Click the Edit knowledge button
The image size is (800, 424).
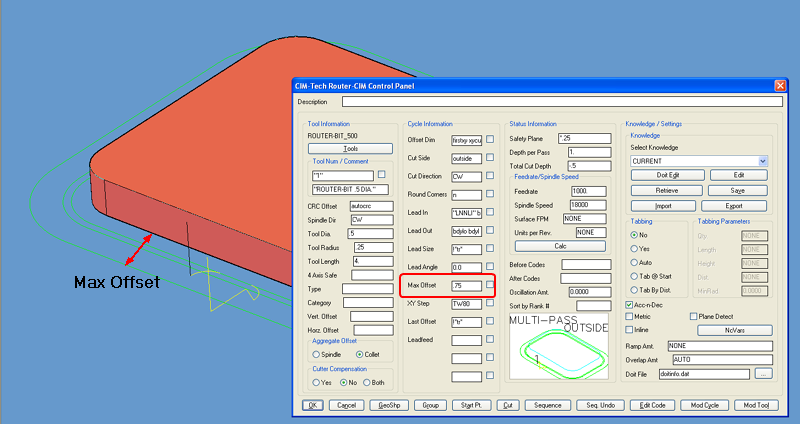point(738,175)
